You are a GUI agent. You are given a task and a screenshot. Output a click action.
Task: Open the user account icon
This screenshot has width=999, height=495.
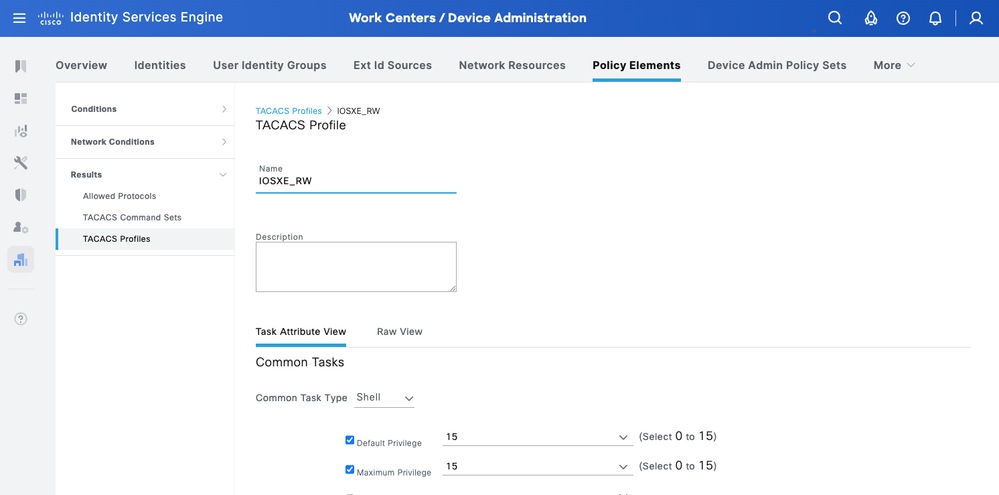[976, 18]
